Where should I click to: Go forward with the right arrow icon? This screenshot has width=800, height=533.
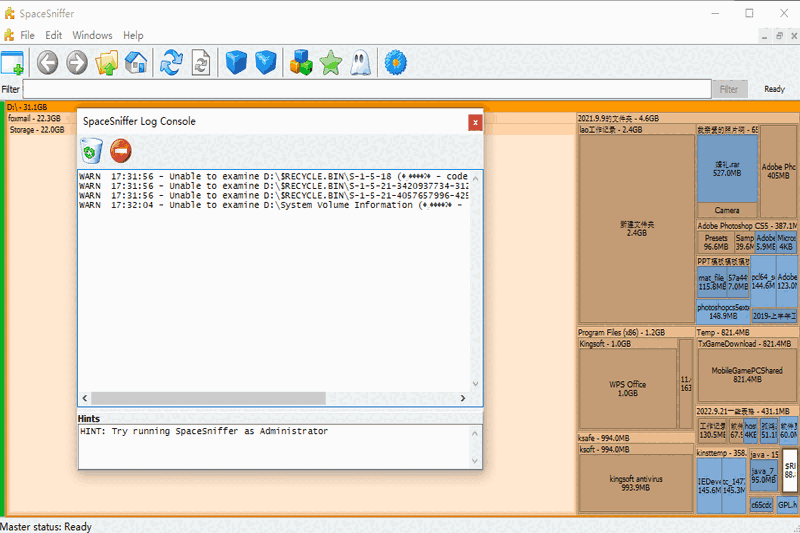(x=77, y=63)
